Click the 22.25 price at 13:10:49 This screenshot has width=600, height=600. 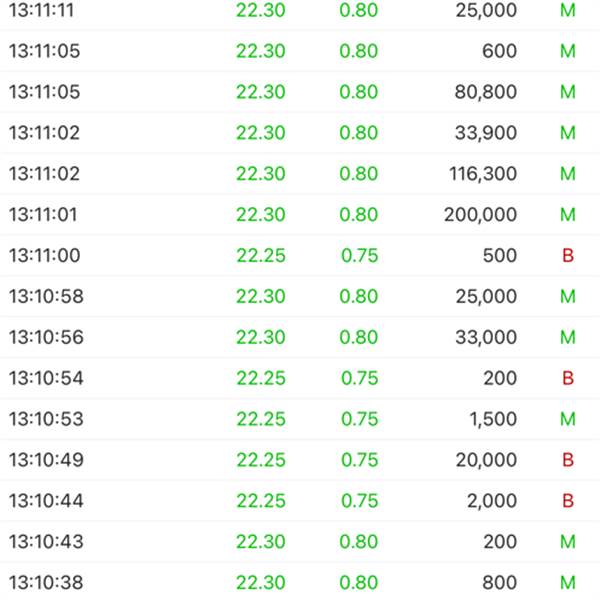click(261, 460)
